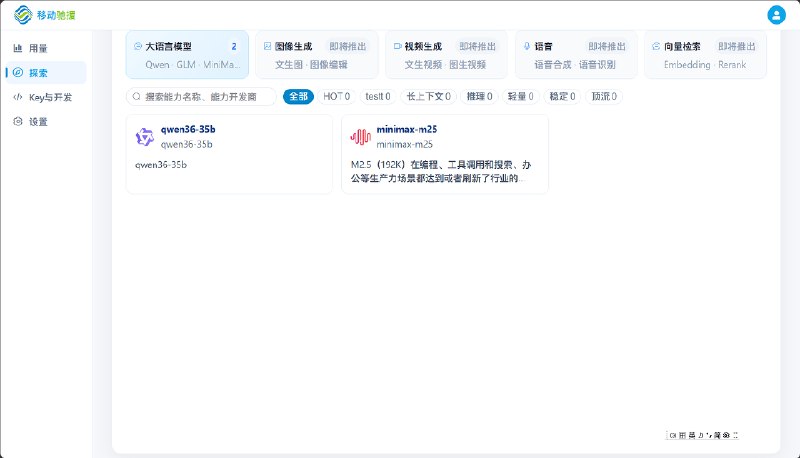
Task: Click the qwen36-35b model logo
Action: pyautogui.click(x=144, y=137)
